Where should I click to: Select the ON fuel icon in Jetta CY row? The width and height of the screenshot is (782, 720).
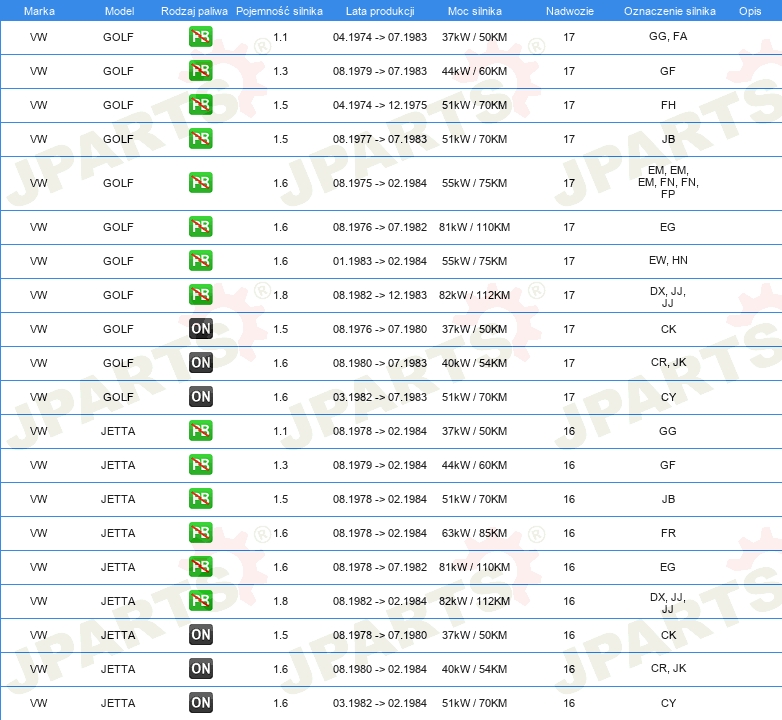click(200, 703)
